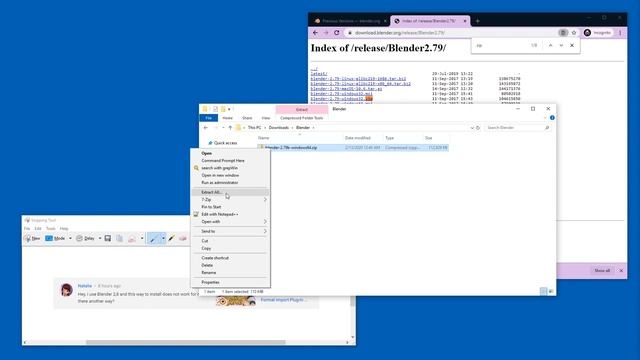Image resolution: width=640 pixels, height=360 pixels.
Task: Open the latest/ directory link
Action: (319, 74)
